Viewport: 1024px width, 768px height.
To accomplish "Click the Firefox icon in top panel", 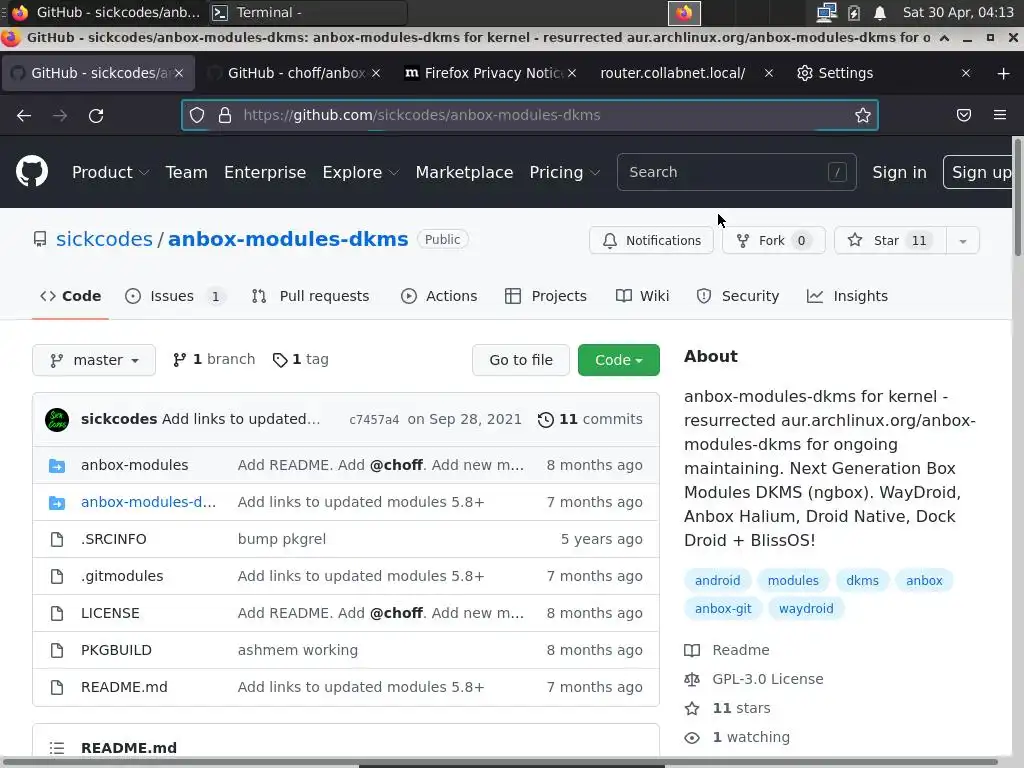I will pos(684,12).
